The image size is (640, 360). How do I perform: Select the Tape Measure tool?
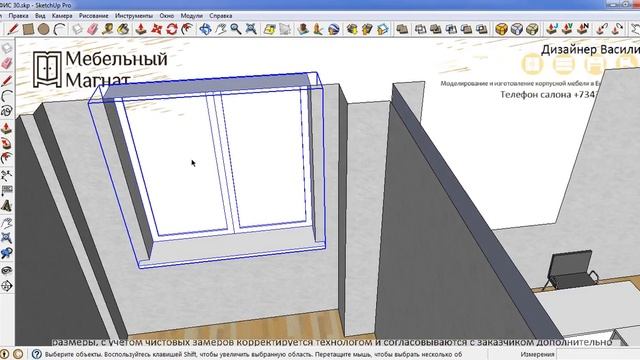[108, 29]
